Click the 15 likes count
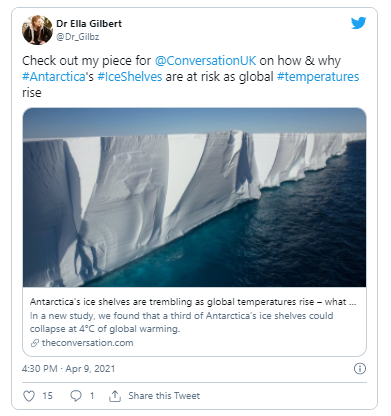 (47, 396)
